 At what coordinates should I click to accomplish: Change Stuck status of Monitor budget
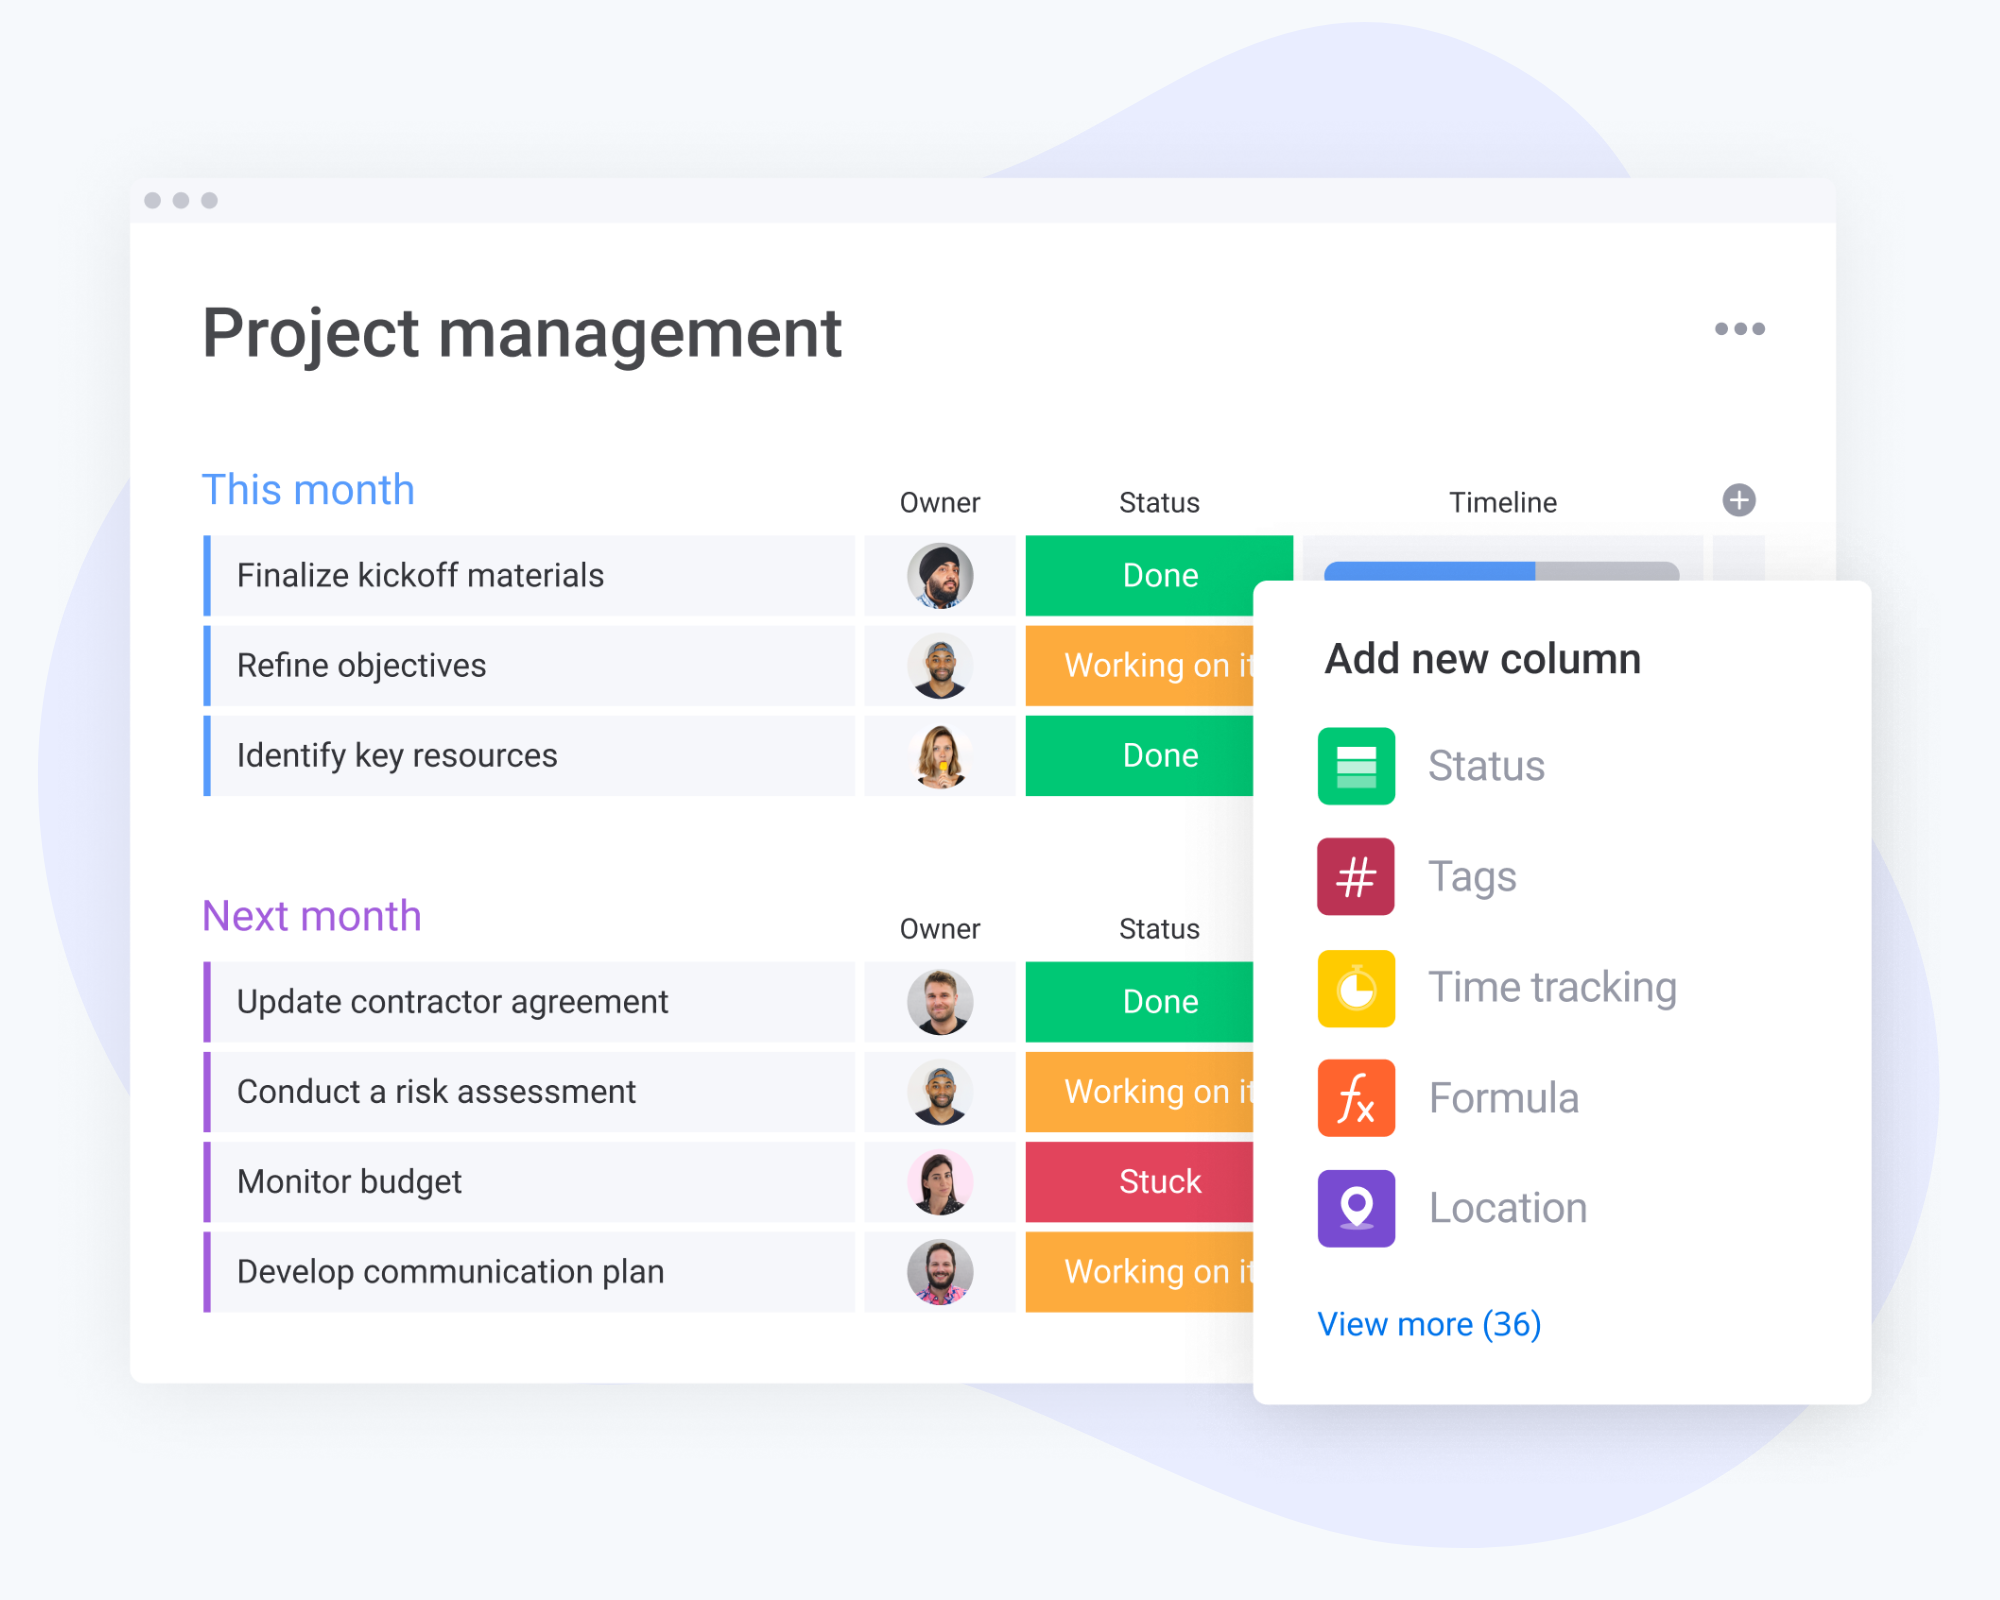click(x=1139, y=1182)
